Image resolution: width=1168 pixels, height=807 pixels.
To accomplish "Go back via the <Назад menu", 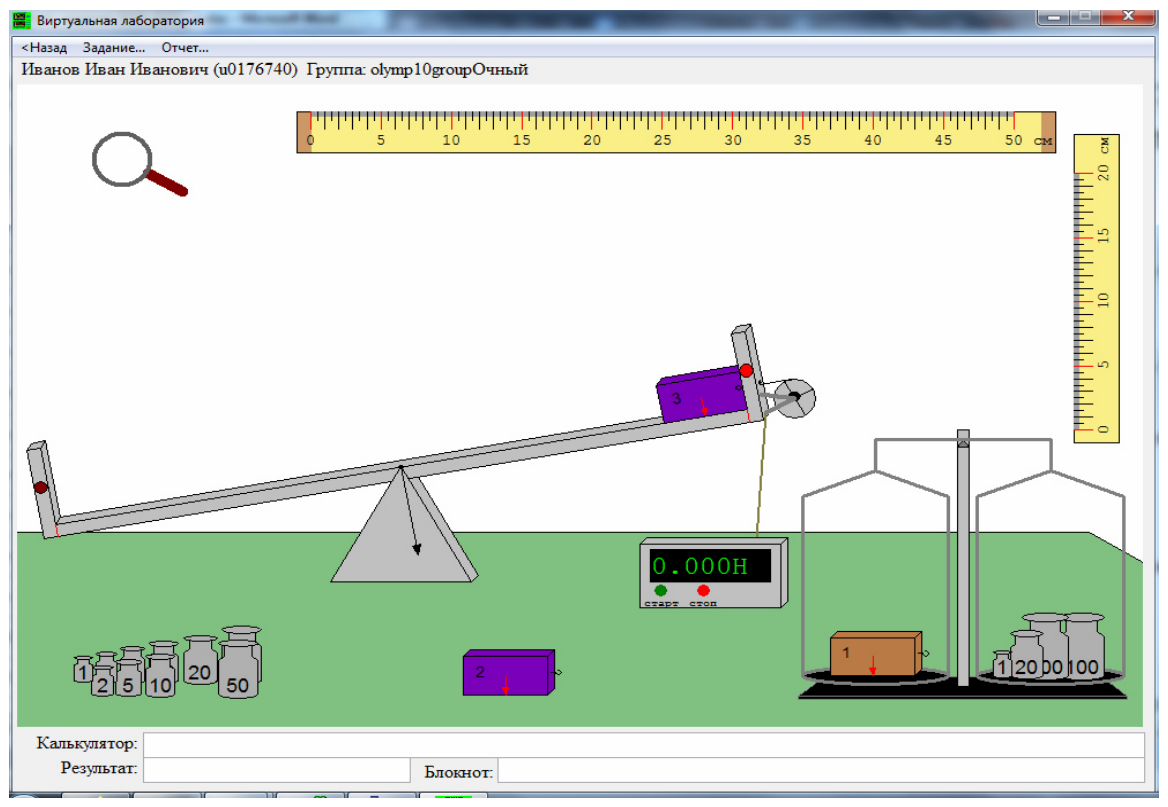I will point(44,48).
